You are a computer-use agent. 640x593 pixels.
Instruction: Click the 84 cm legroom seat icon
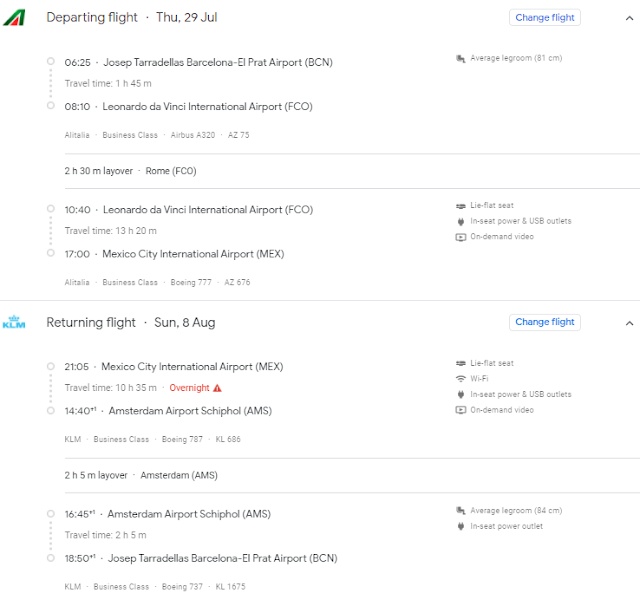coord(460,510)
